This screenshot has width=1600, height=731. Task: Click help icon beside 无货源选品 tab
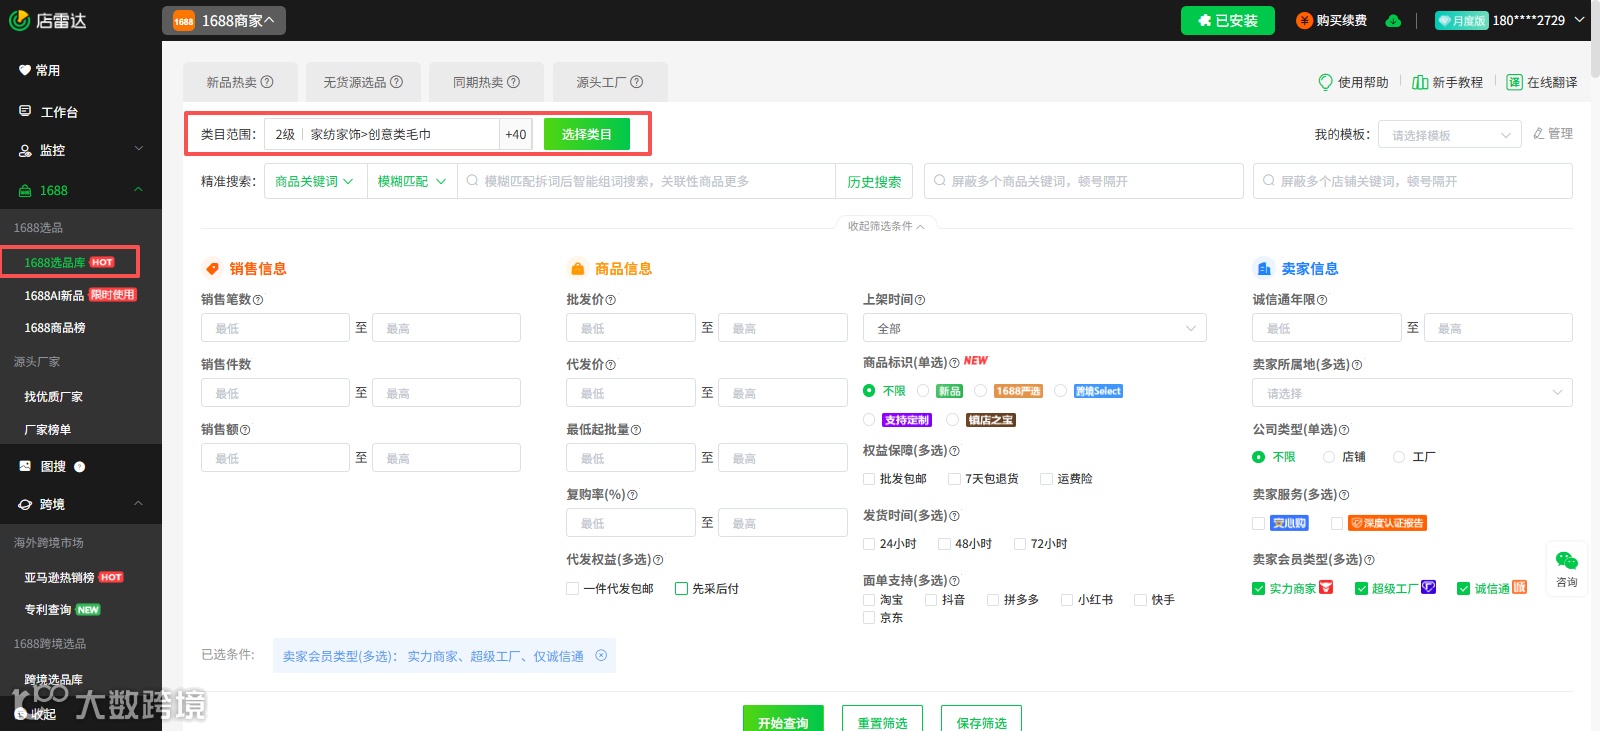point(396,82)
